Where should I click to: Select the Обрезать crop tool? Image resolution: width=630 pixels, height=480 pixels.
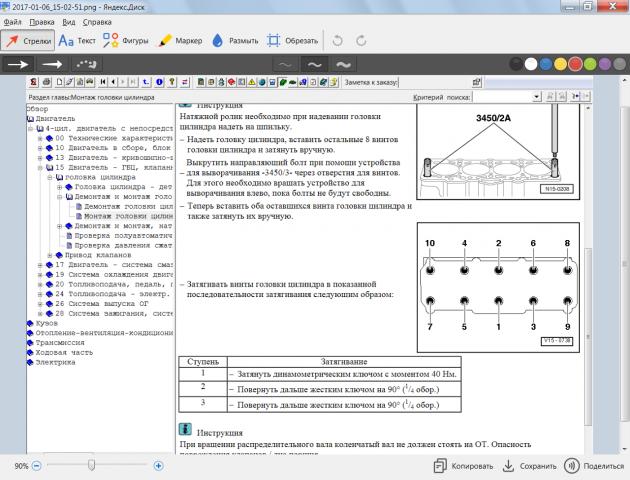(x=292, y=41)
